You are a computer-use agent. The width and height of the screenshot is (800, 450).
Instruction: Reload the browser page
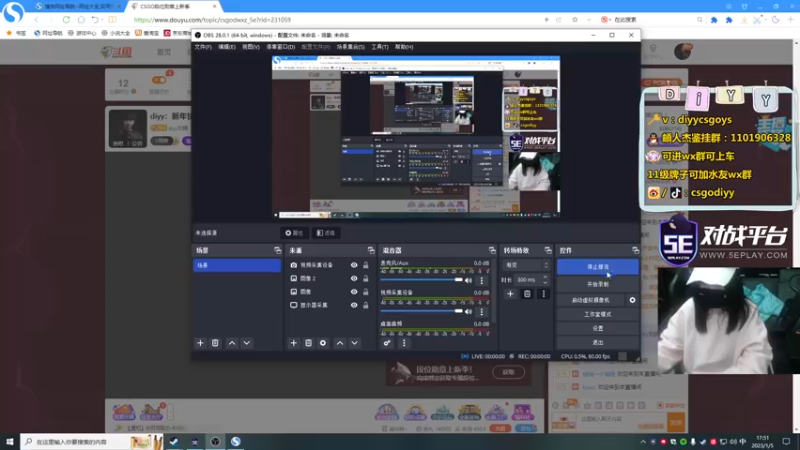(x=66, y=20)
